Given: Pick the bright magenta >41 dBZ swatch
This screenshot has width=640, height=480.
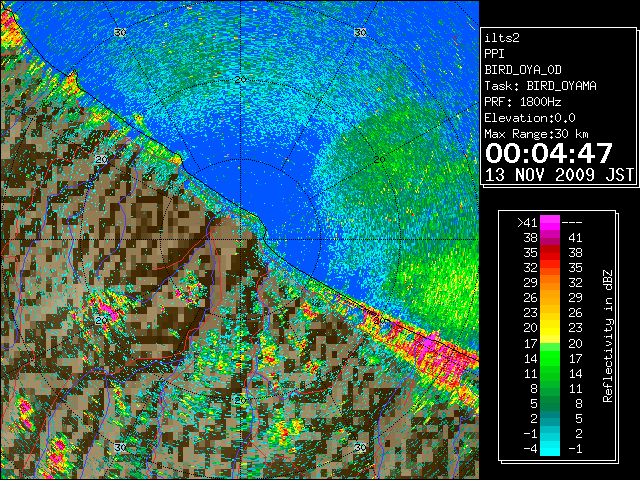Looking at the screenshot, I should [x=550, y=222].
